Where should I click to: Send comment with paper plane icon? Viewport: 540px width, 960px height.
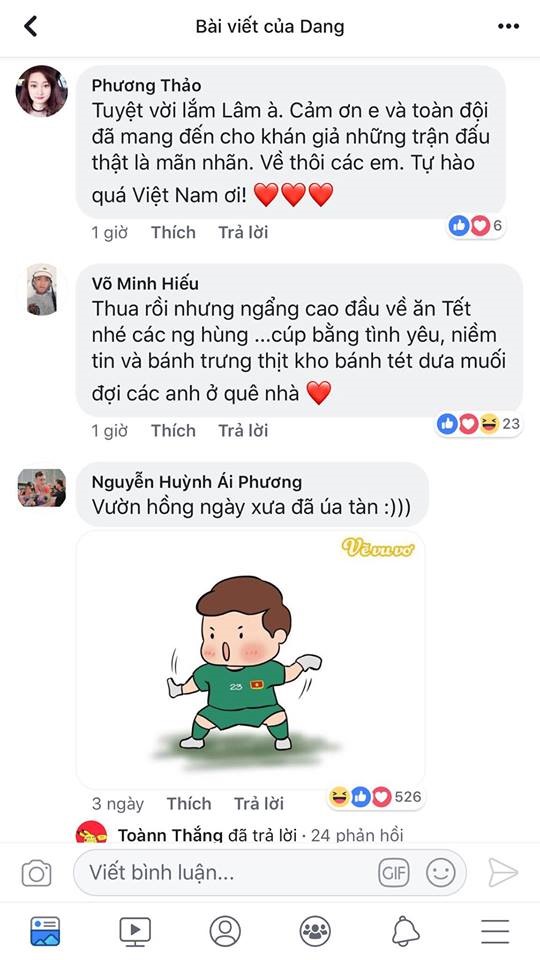[x=503, y=872]
